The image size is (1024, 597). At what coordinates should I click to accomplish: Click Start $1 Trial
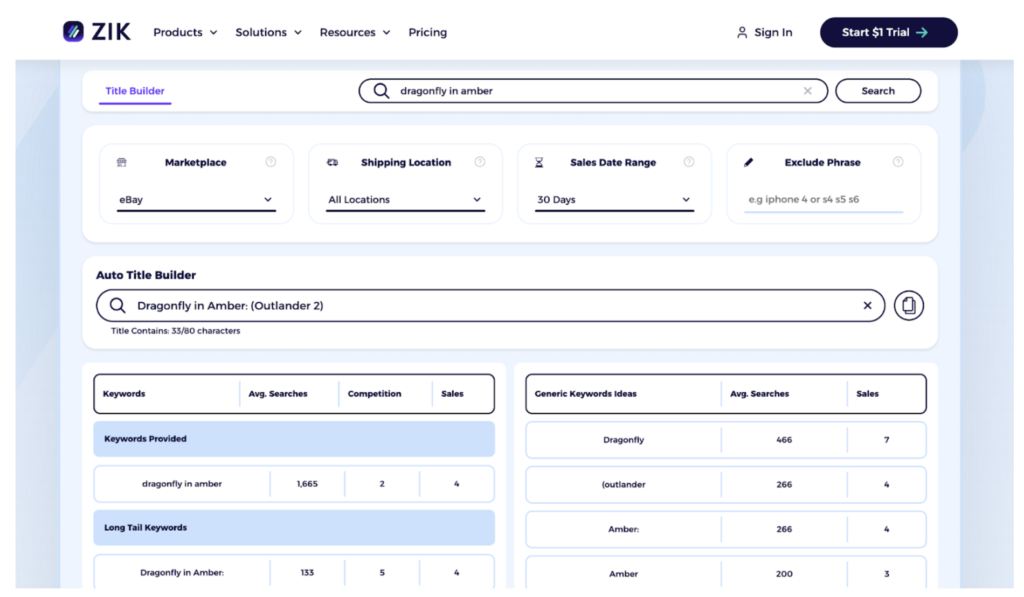888,31
